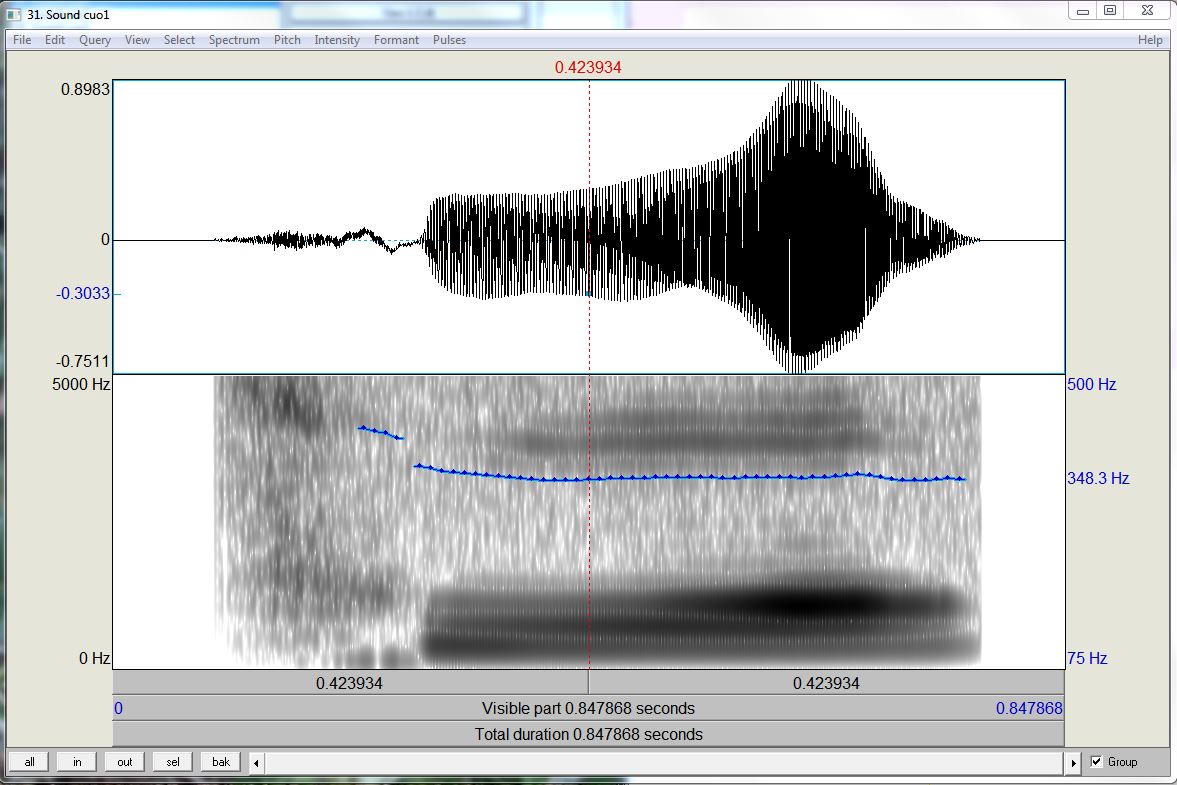Click the scrollbar right arrow

(x=1073, y=762)
